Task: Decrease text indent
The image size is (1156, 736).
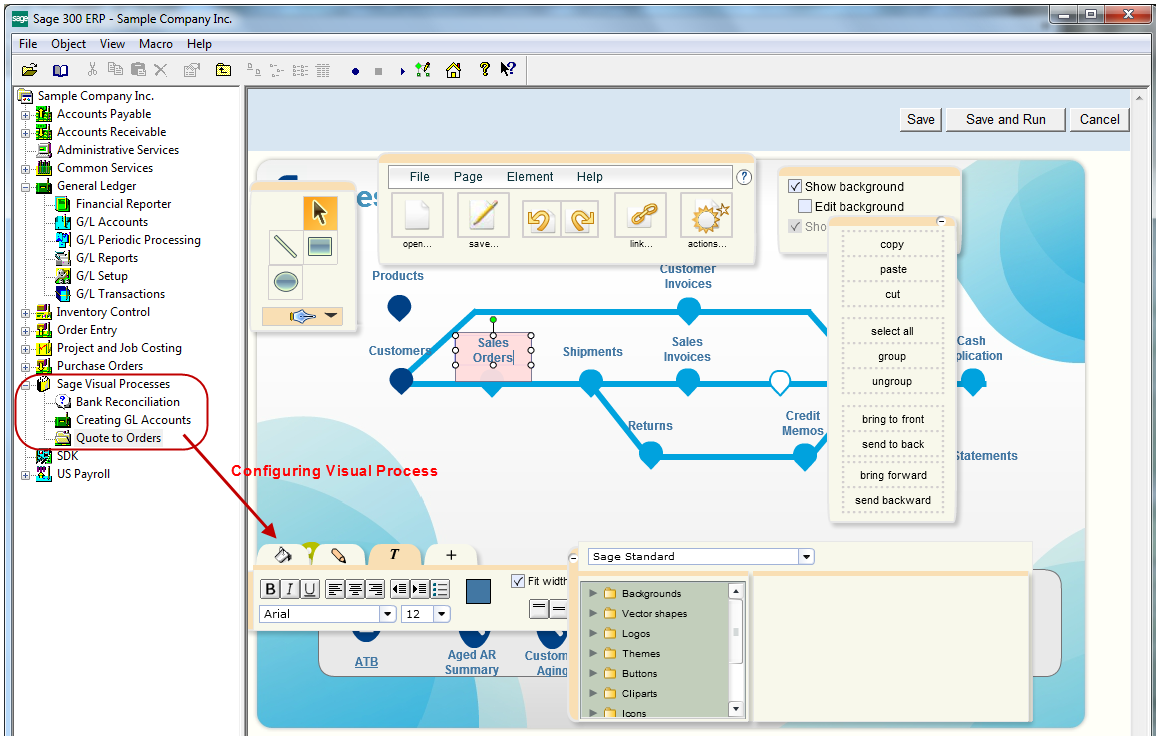Action: pos(400,589)
